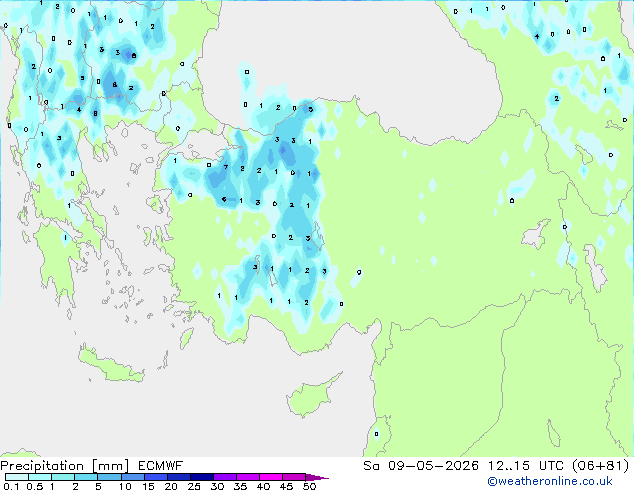This screenshot has height=490, width=634.
Task: Pick the 40–45 mm magenta legend swatch
Action: 271,477
